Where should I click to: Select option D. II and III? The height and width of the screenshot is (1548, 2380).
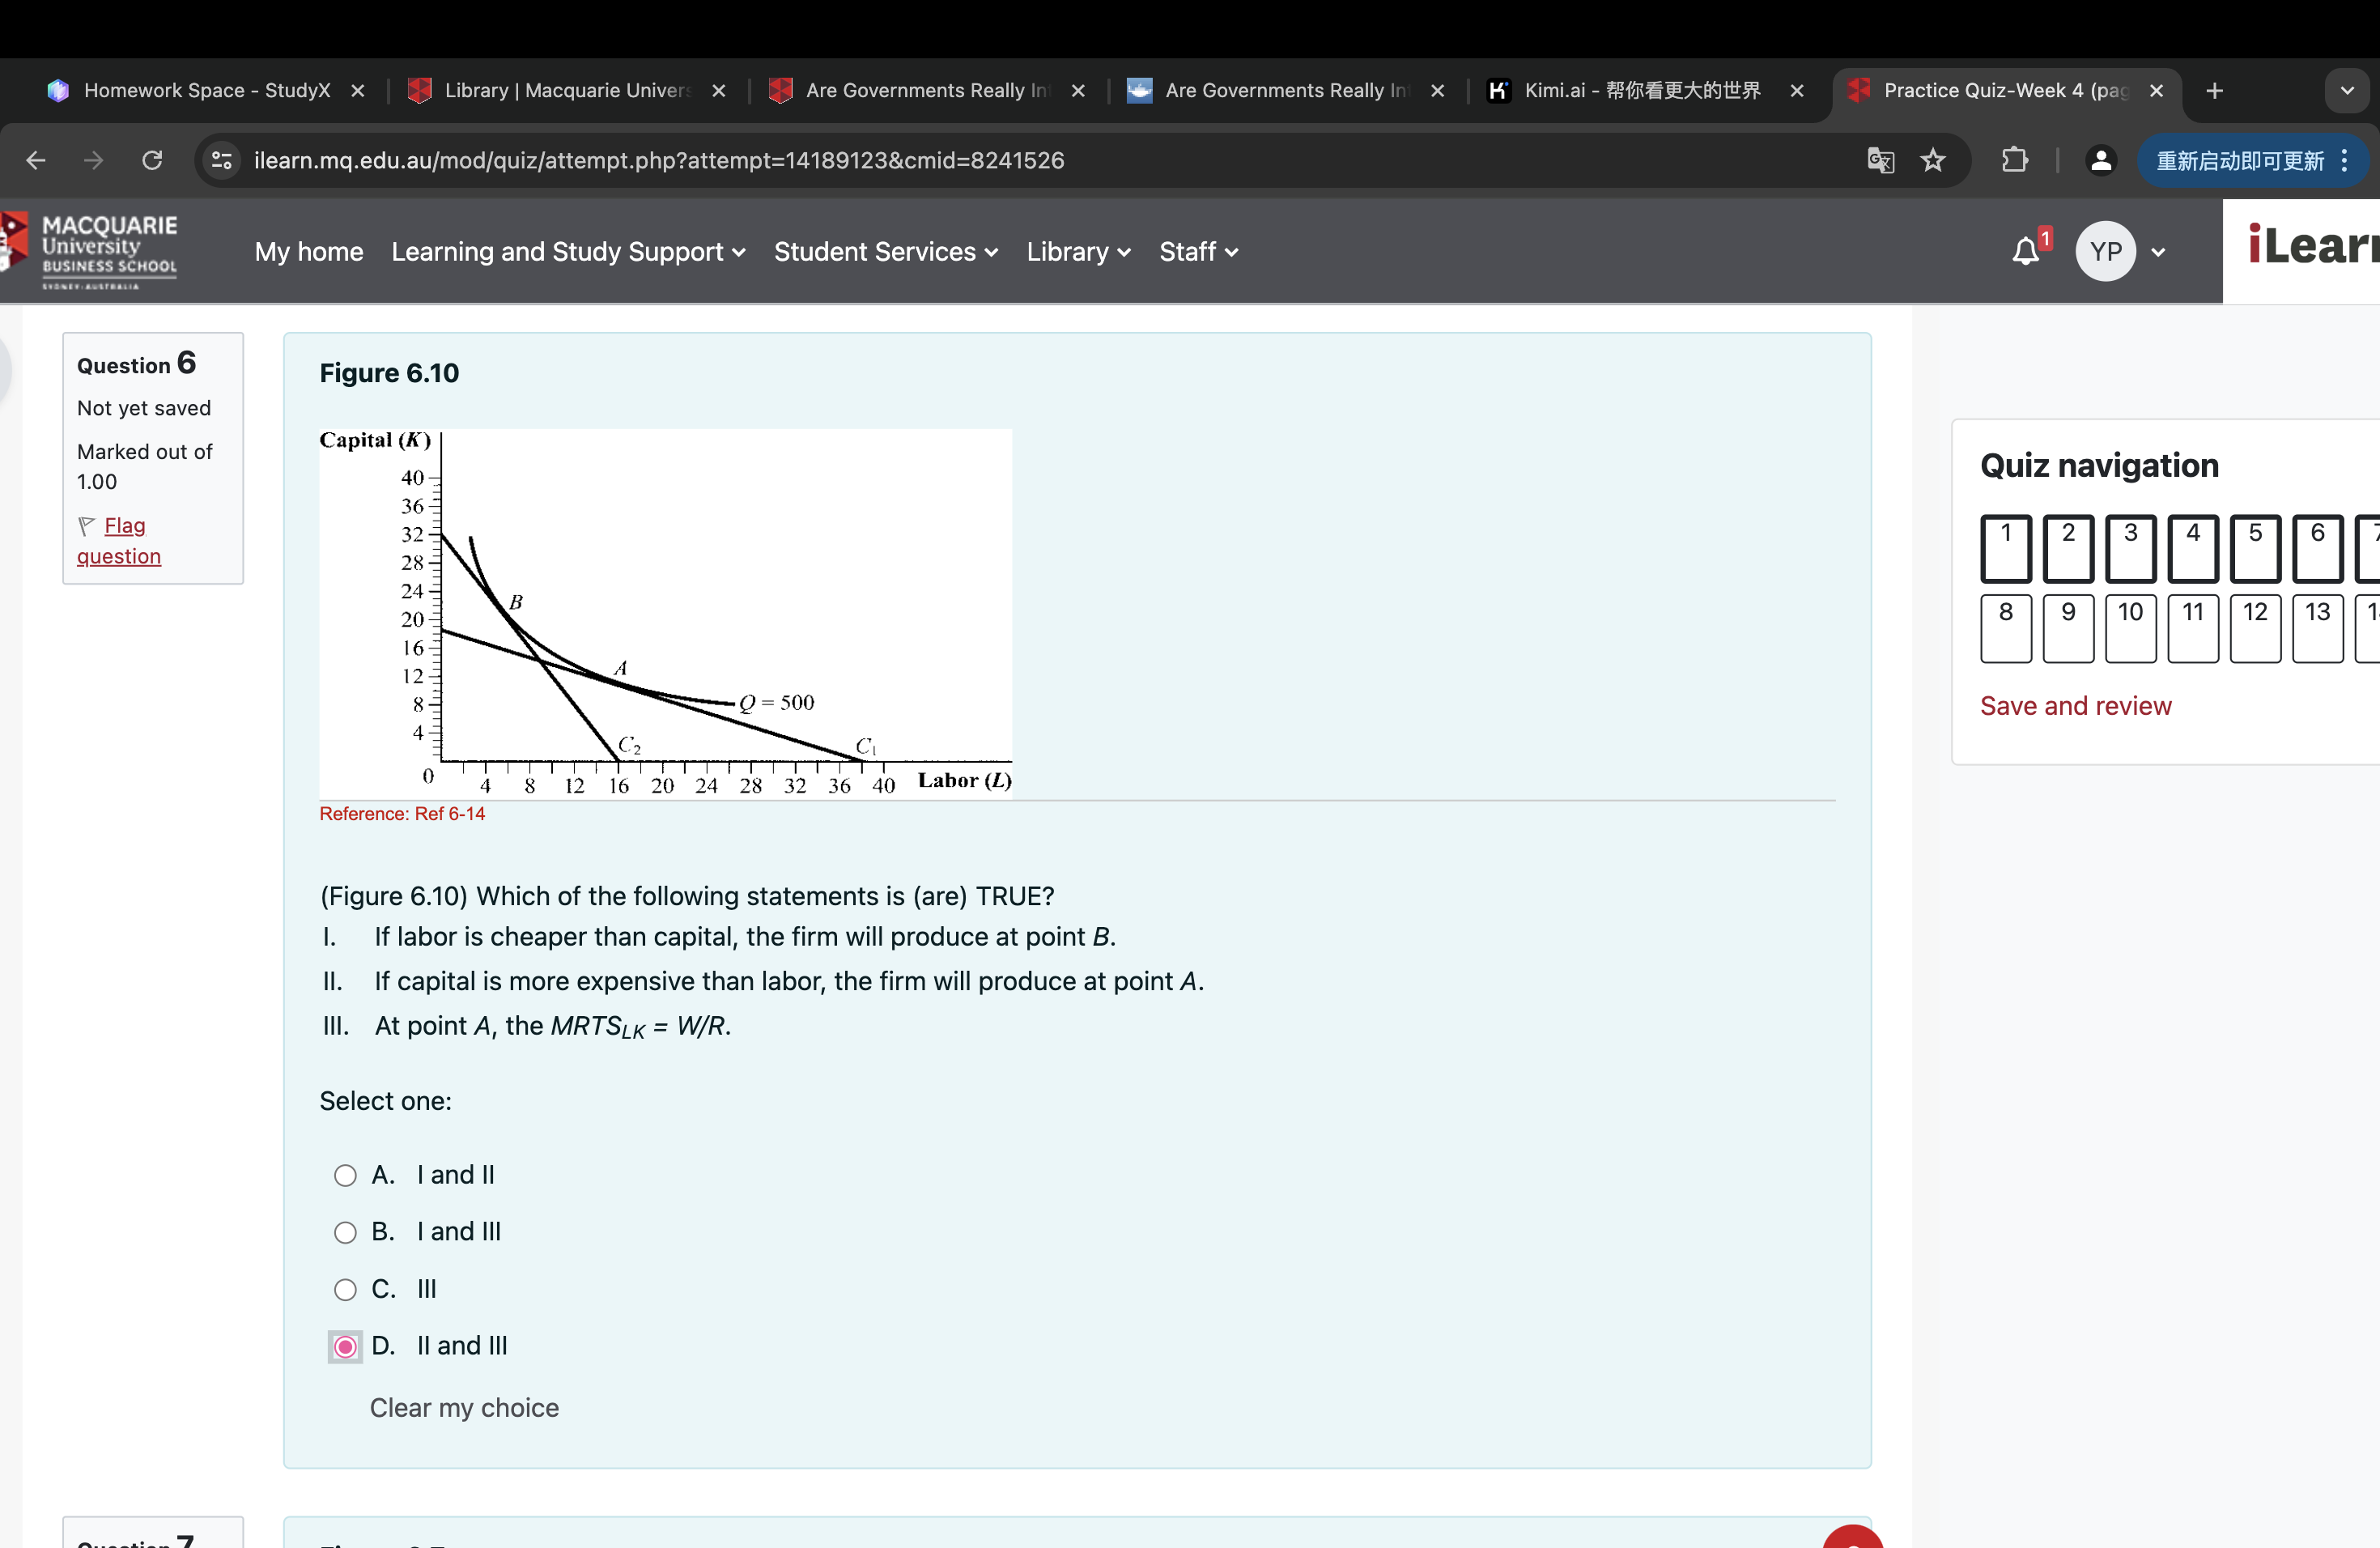pos(345,1346)
